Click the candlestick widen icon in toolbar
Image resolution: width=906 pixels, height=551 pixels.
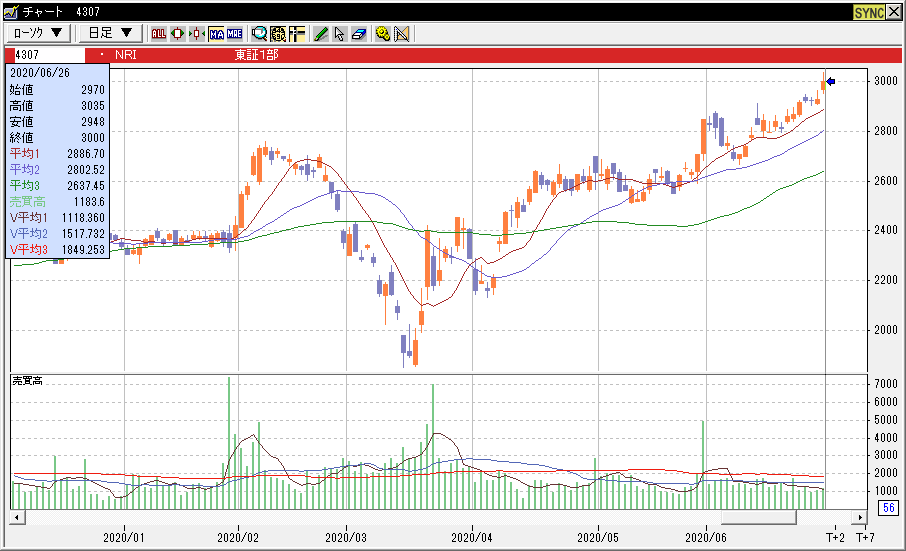point(177,33)
